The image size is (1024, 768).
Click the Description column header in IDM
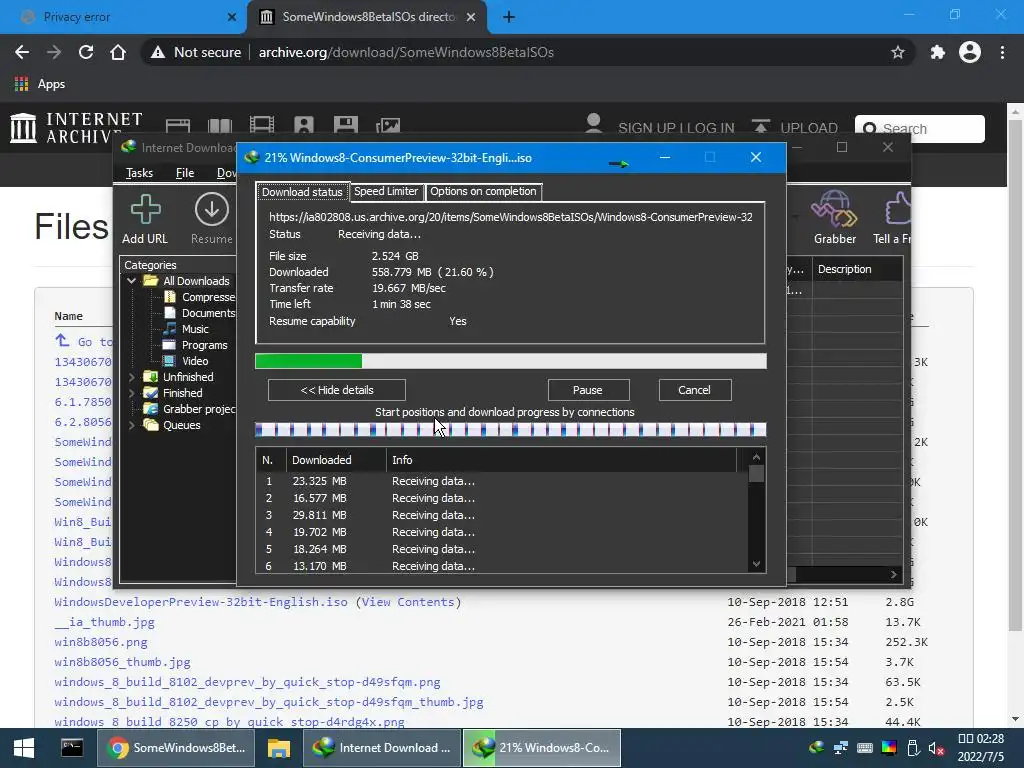point(857,269)
